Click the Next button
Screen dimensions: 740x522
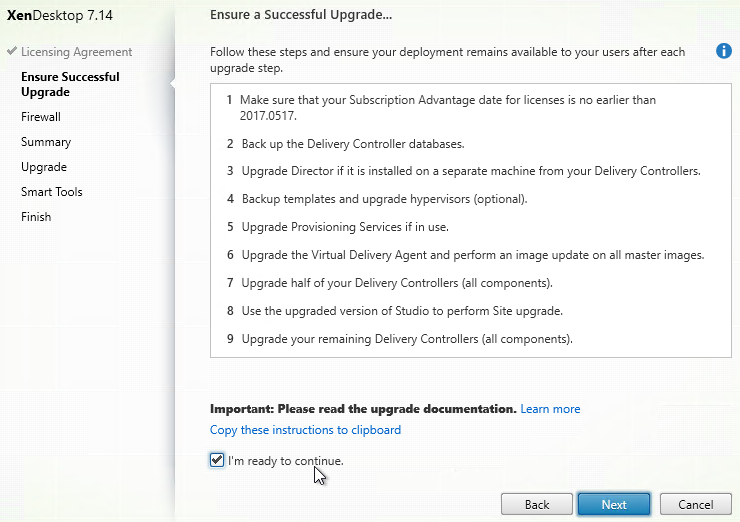click(x=614, y=505)
